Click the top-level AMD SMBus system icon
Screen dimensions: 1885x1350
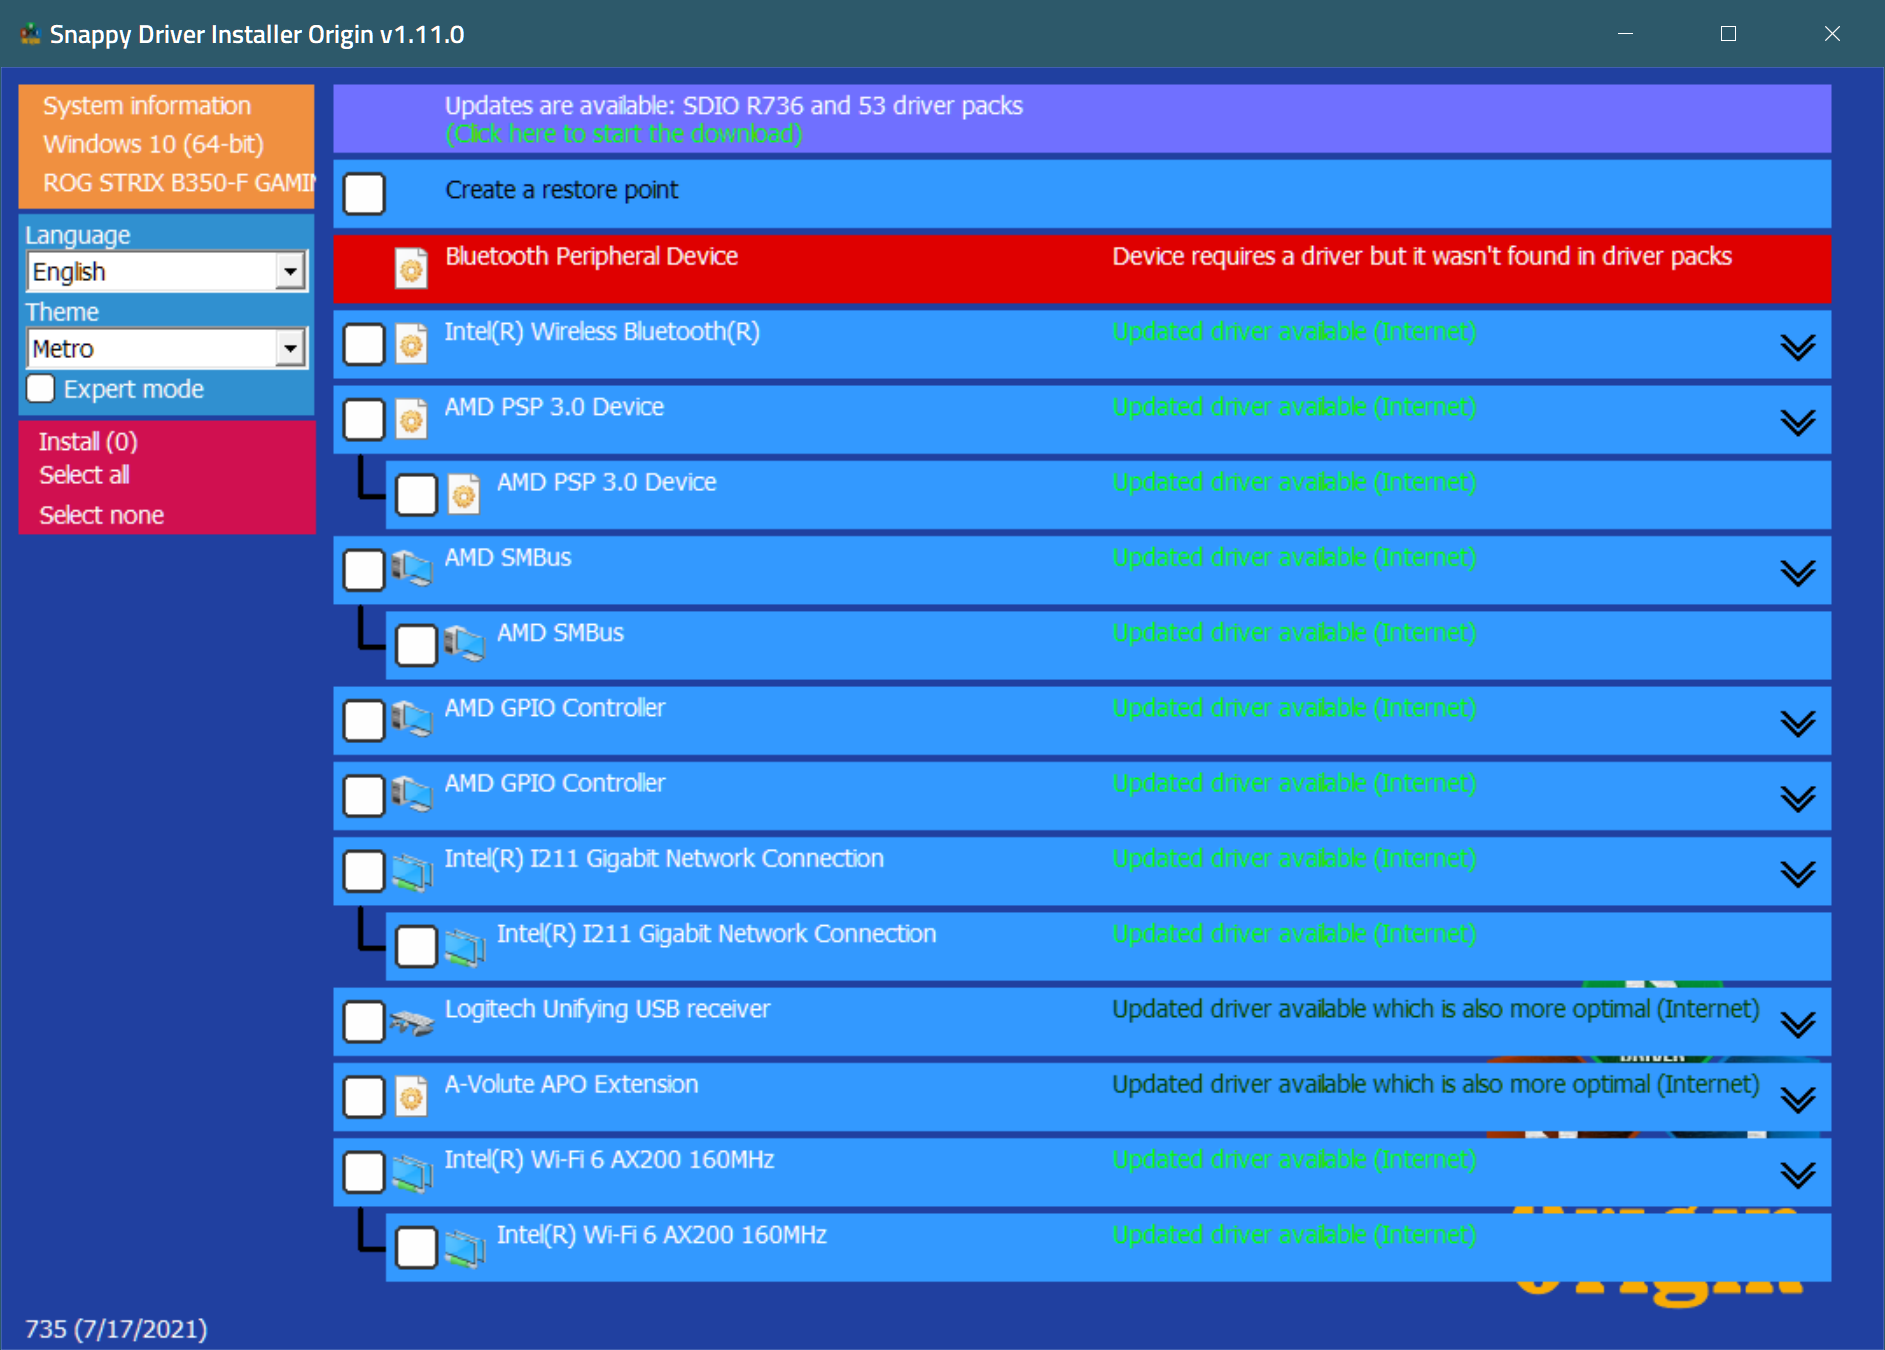pos(411,569)
